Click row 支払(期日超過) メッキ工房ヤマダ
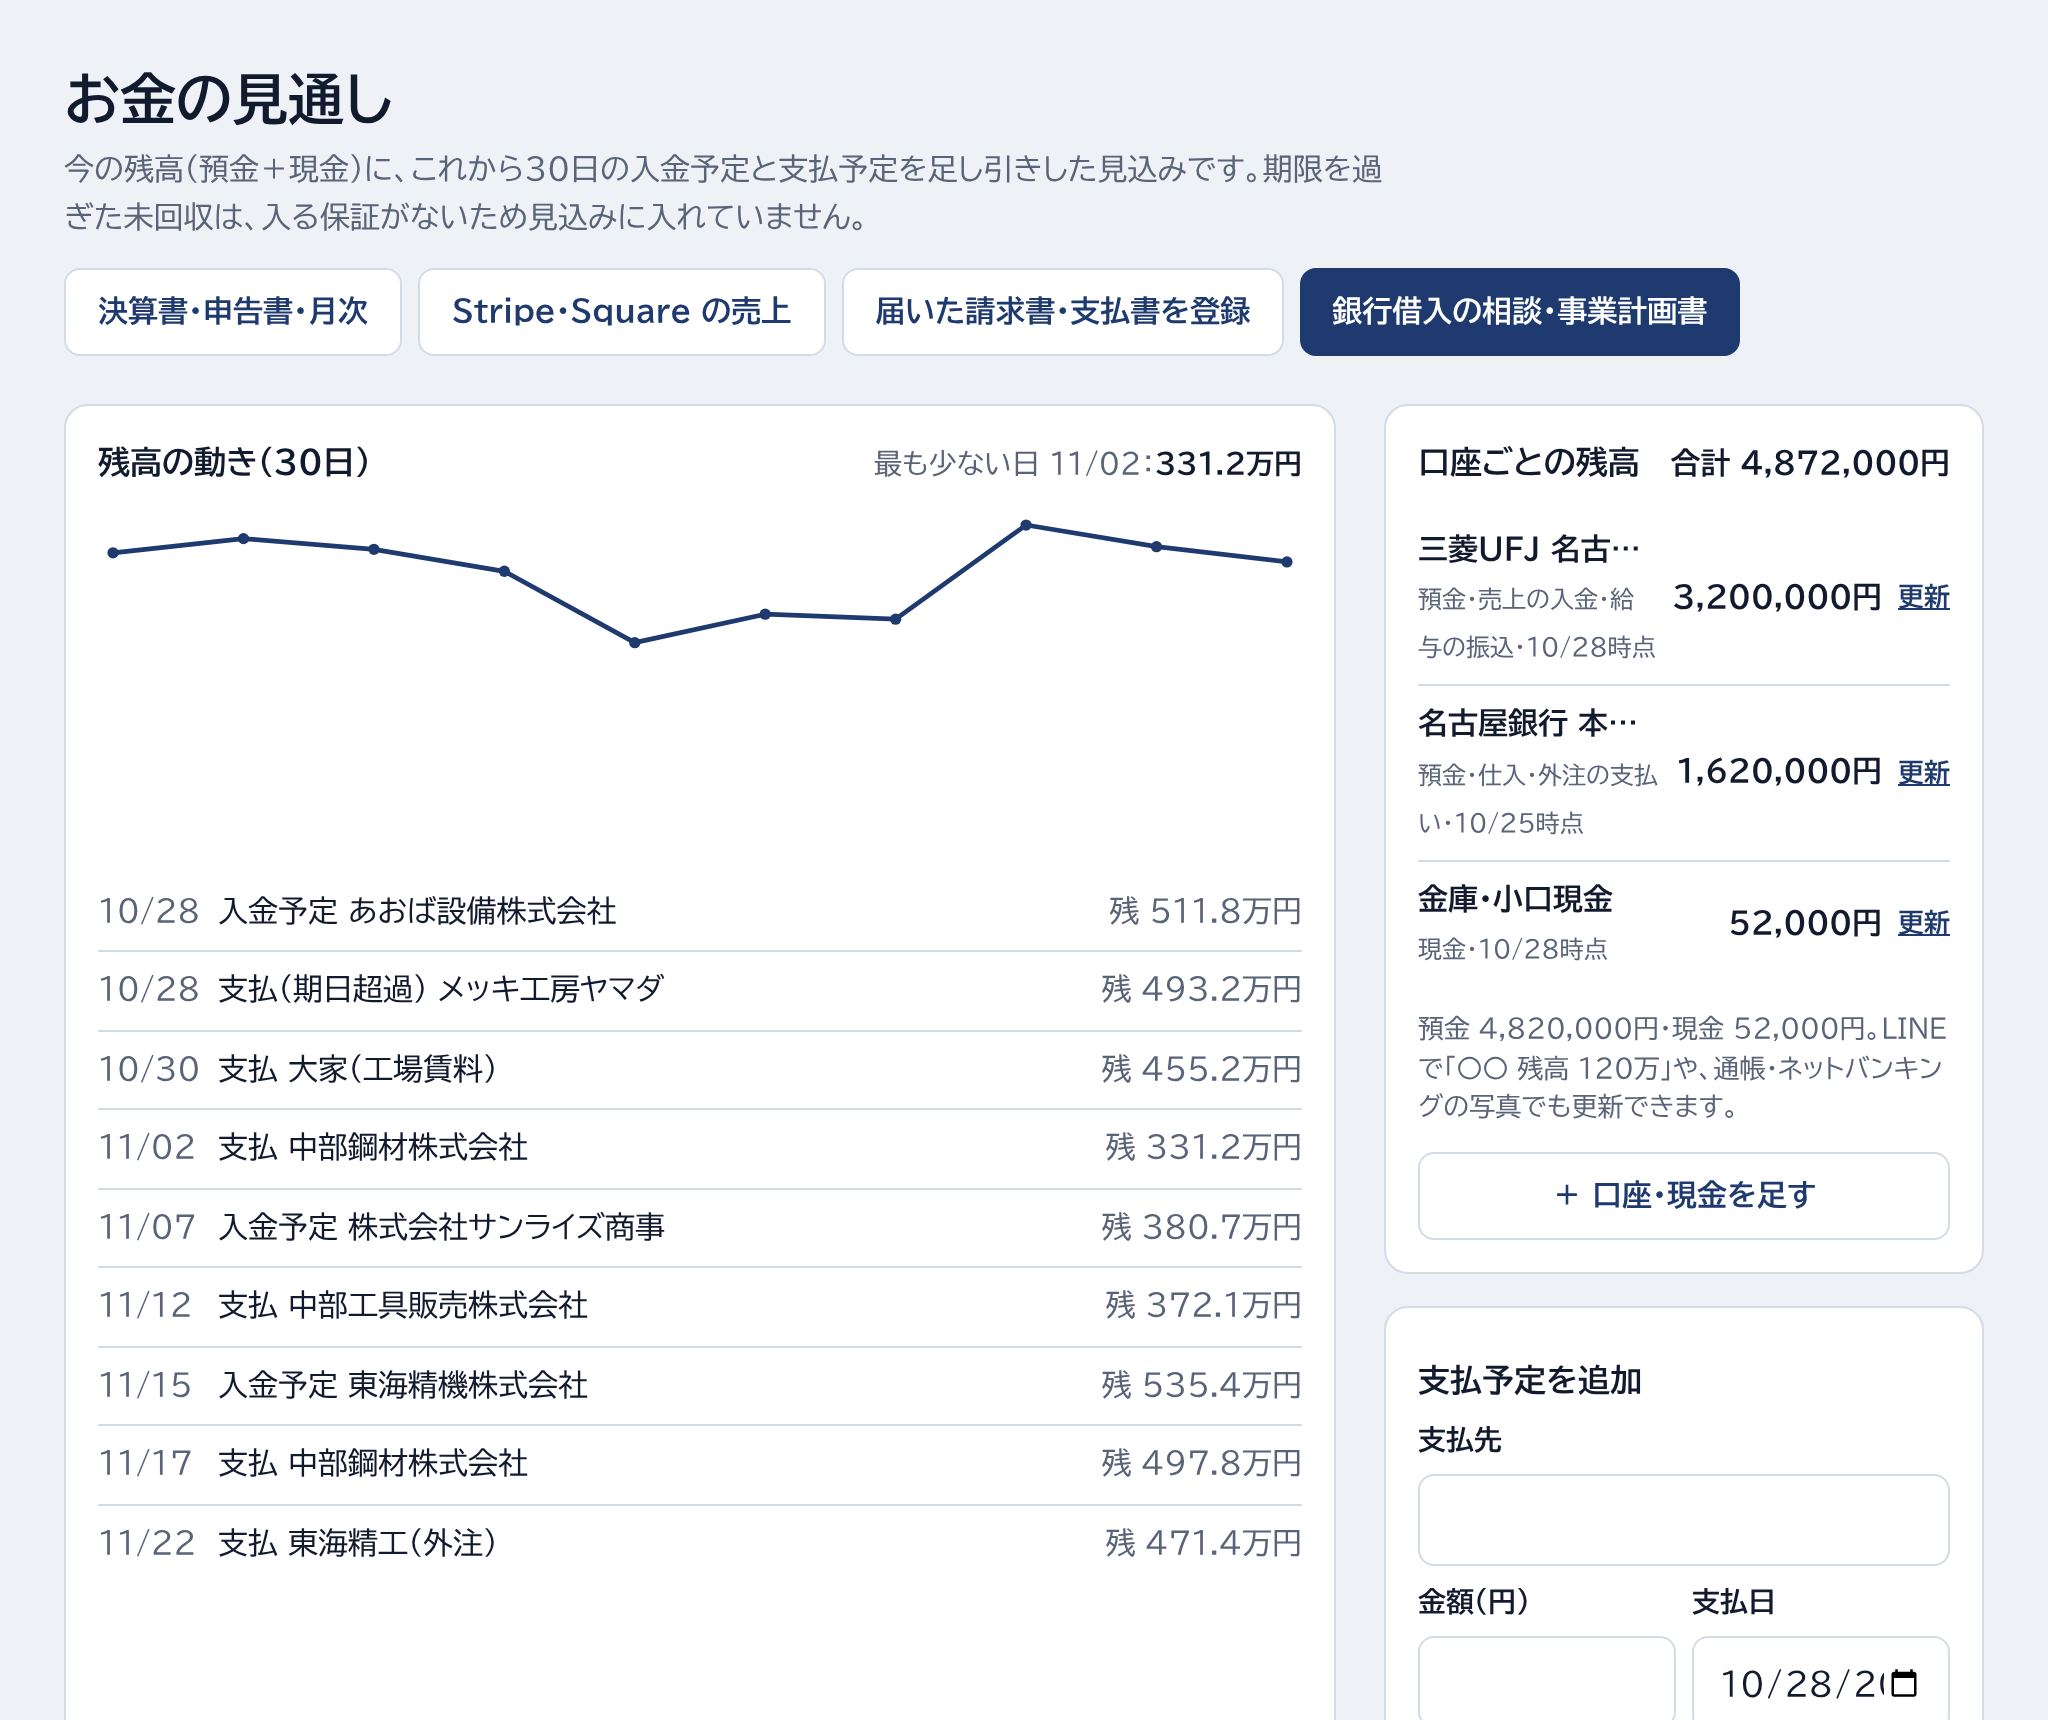The height and width of the screenshot is (1720, 2048). tap(700, 990)
